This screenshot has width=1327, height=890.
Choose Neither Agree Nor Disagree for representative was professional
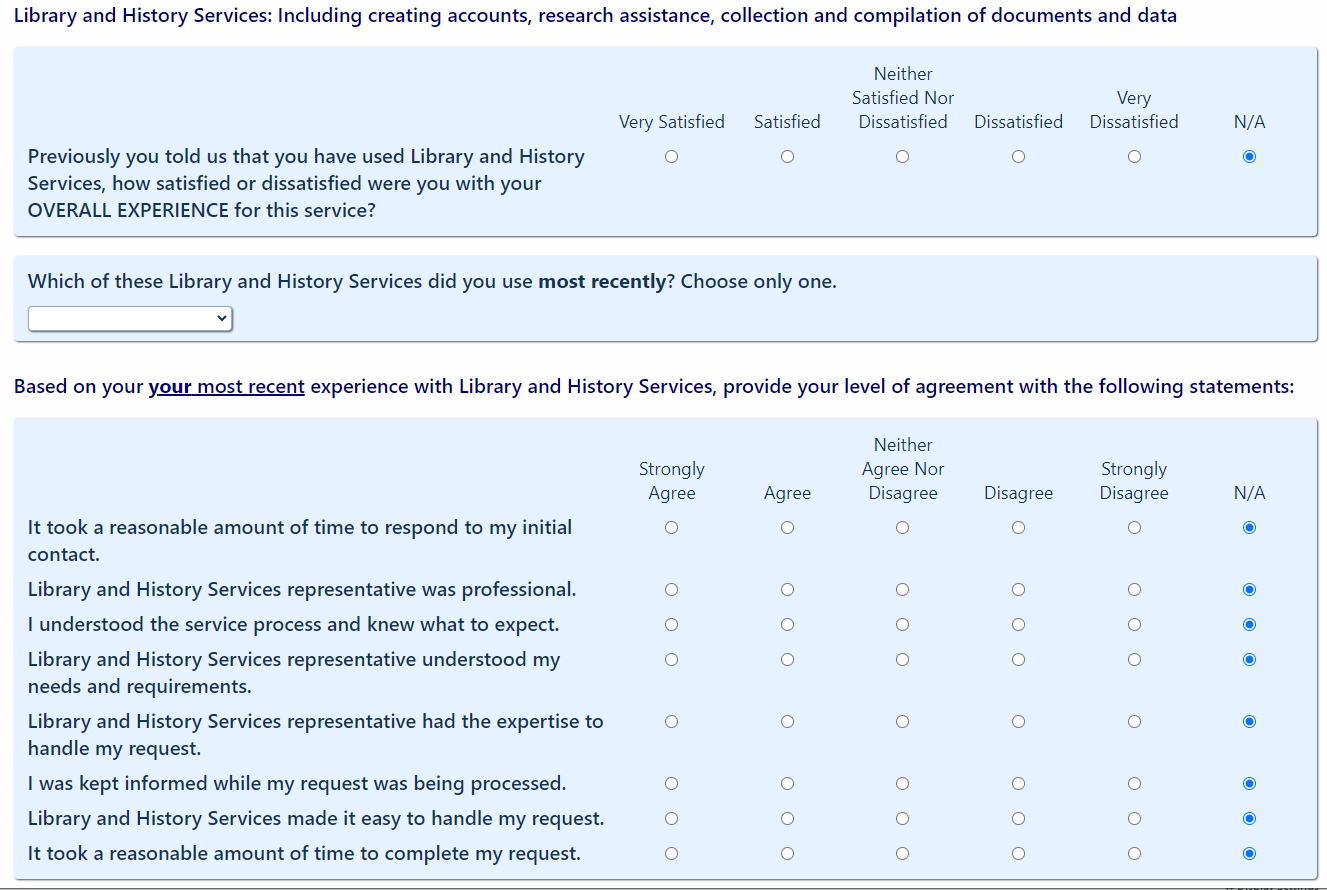click(902, 590)
